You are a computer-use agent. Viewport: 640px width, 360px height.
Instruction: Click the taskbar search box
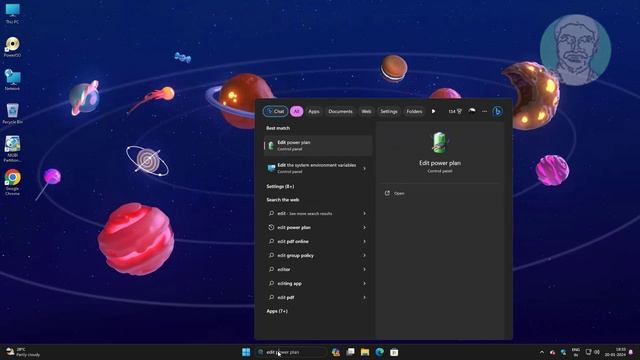291,352
